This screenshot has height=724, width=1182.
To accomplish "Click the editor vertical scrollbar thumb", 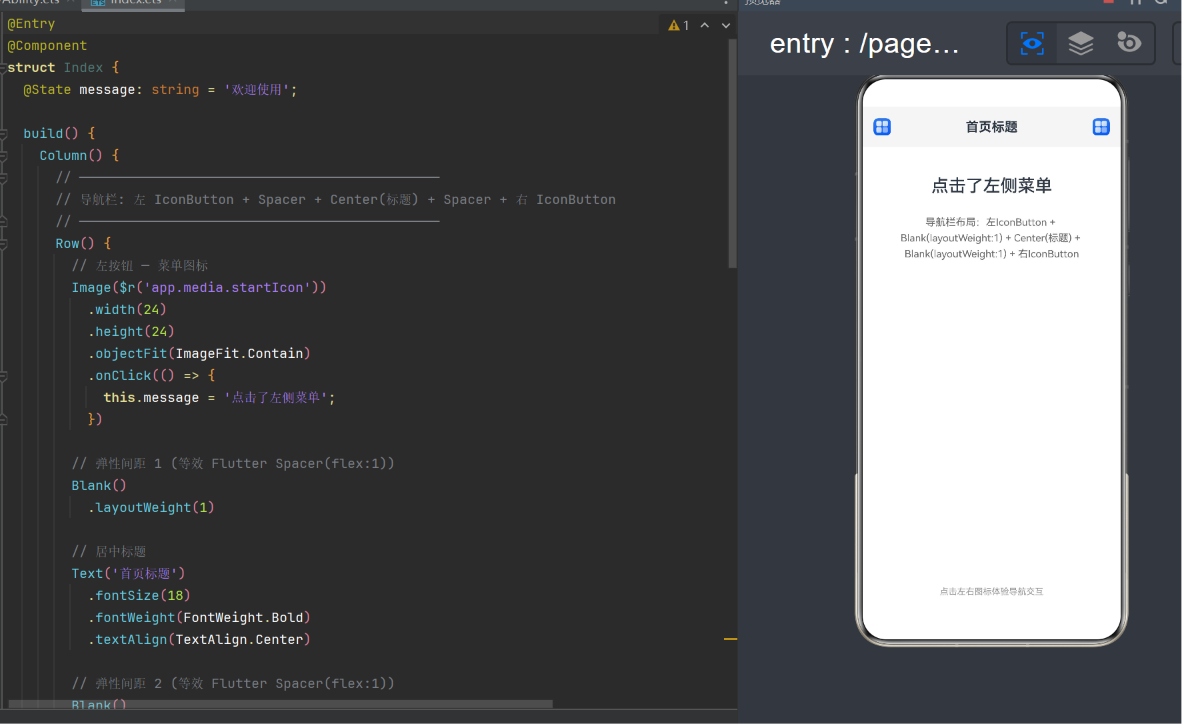I will pos(732,153).
